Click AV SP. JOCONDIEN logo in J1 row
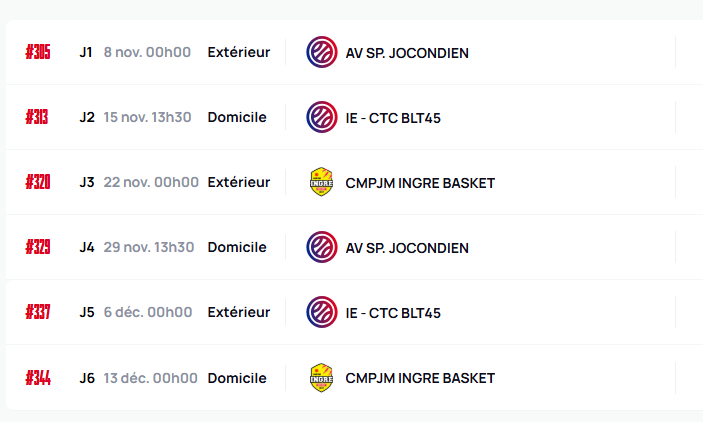 [x=321, y=52]
